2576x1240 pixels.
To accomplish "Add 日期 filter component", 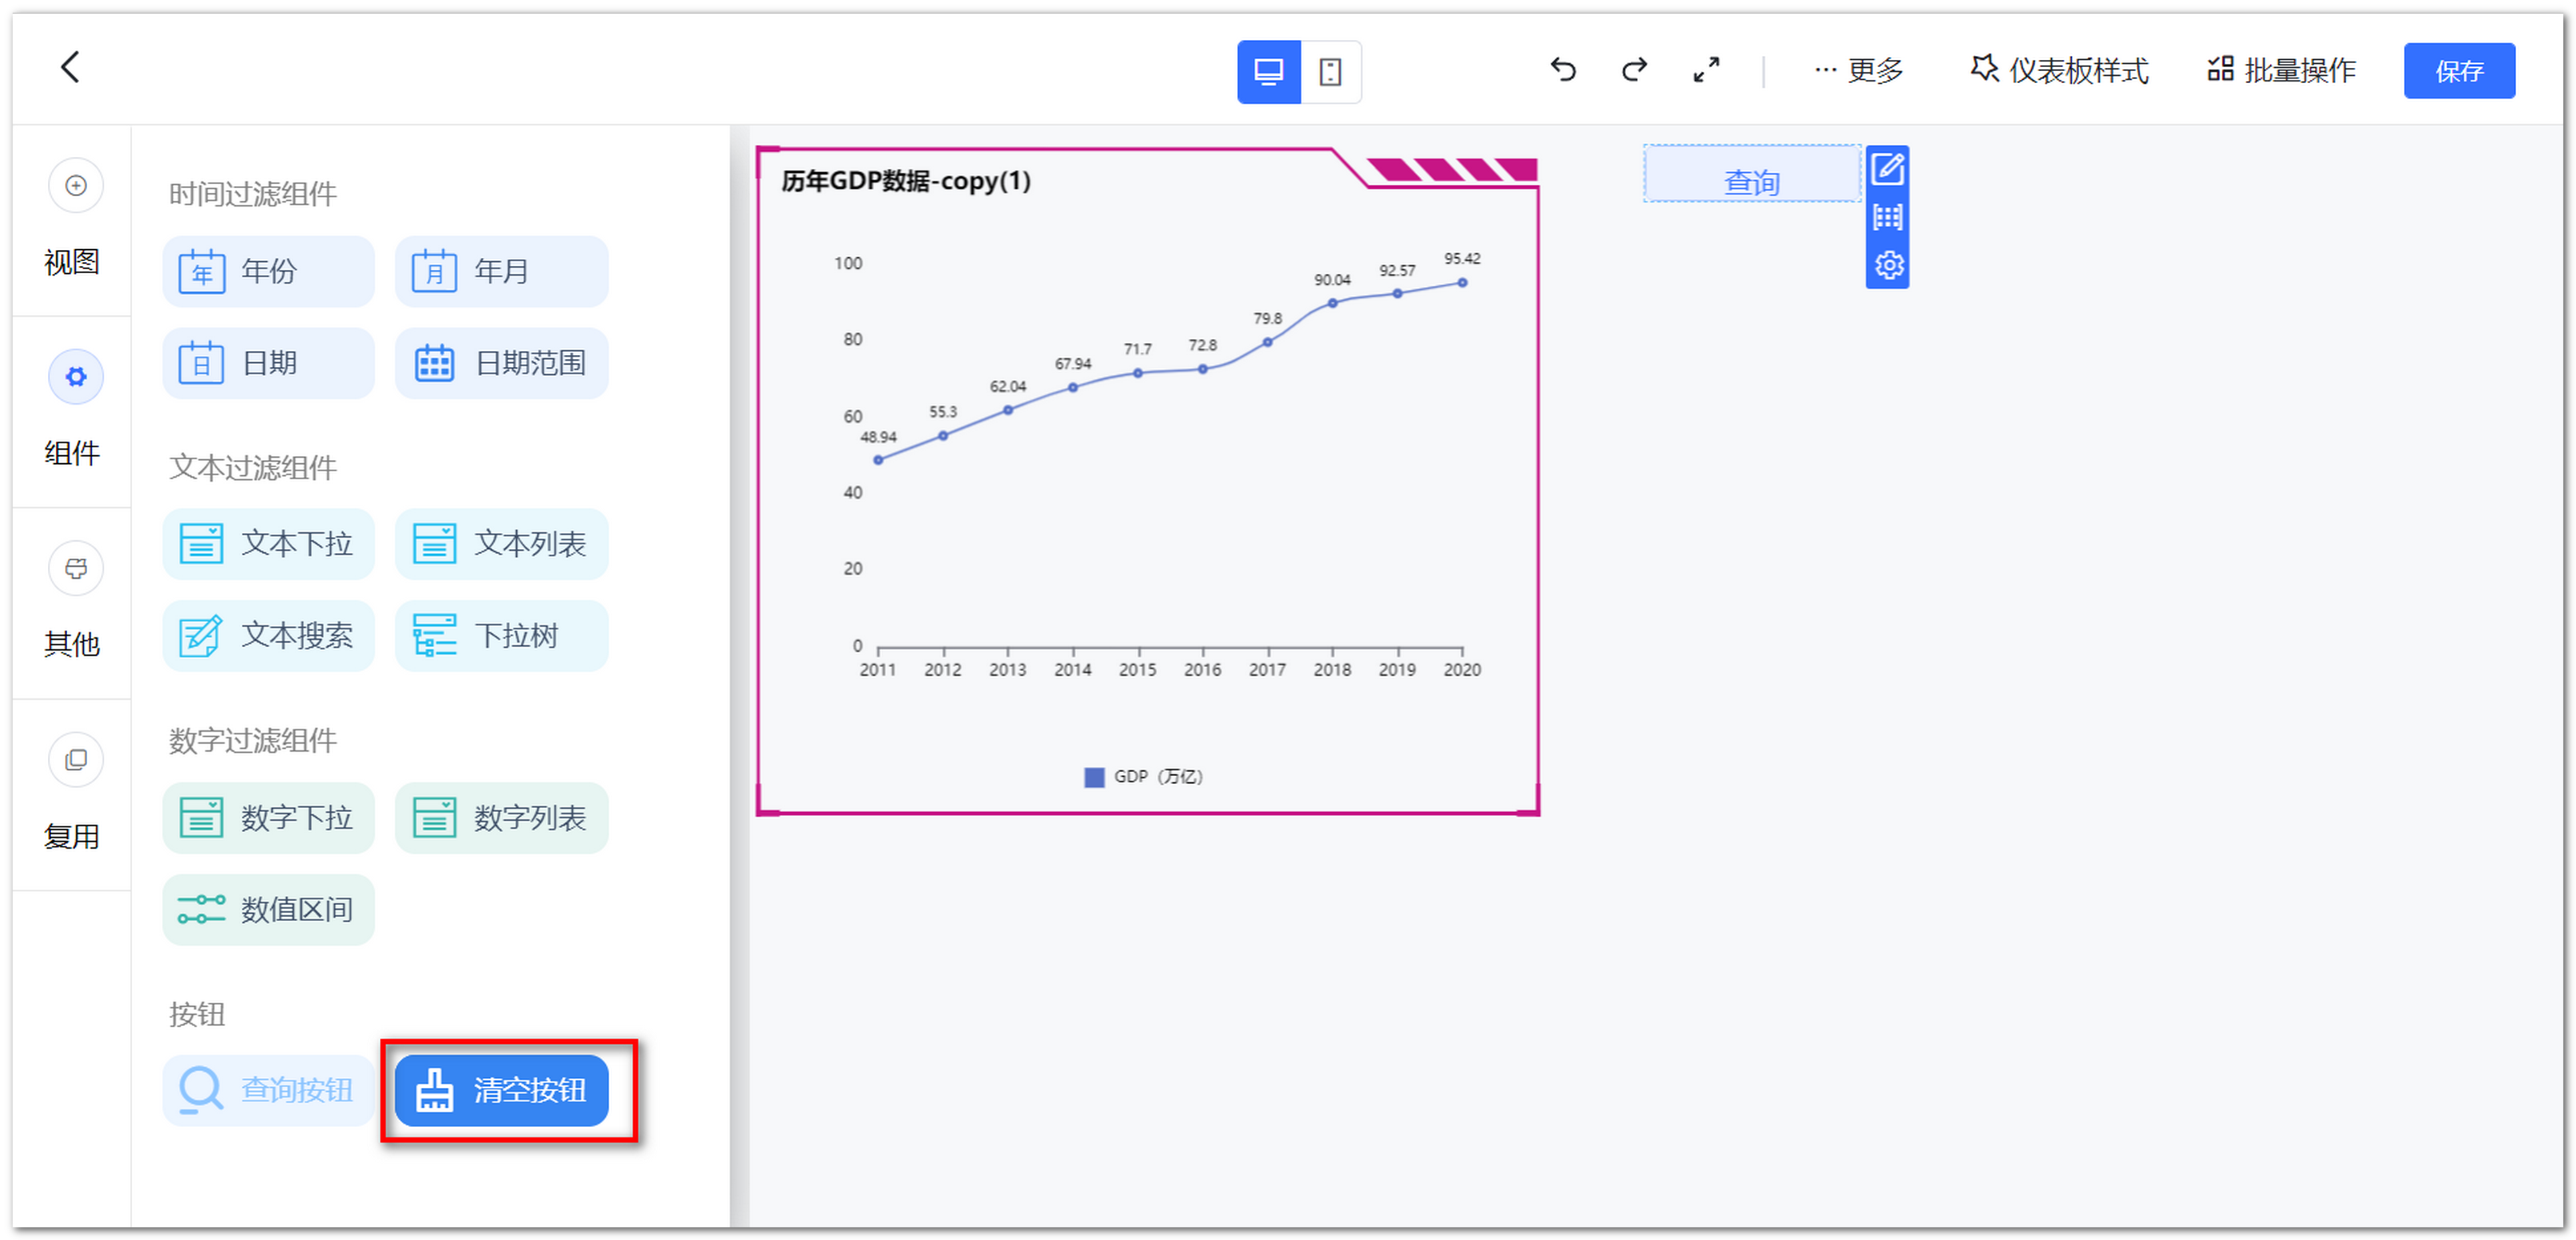I will point(268,363).
